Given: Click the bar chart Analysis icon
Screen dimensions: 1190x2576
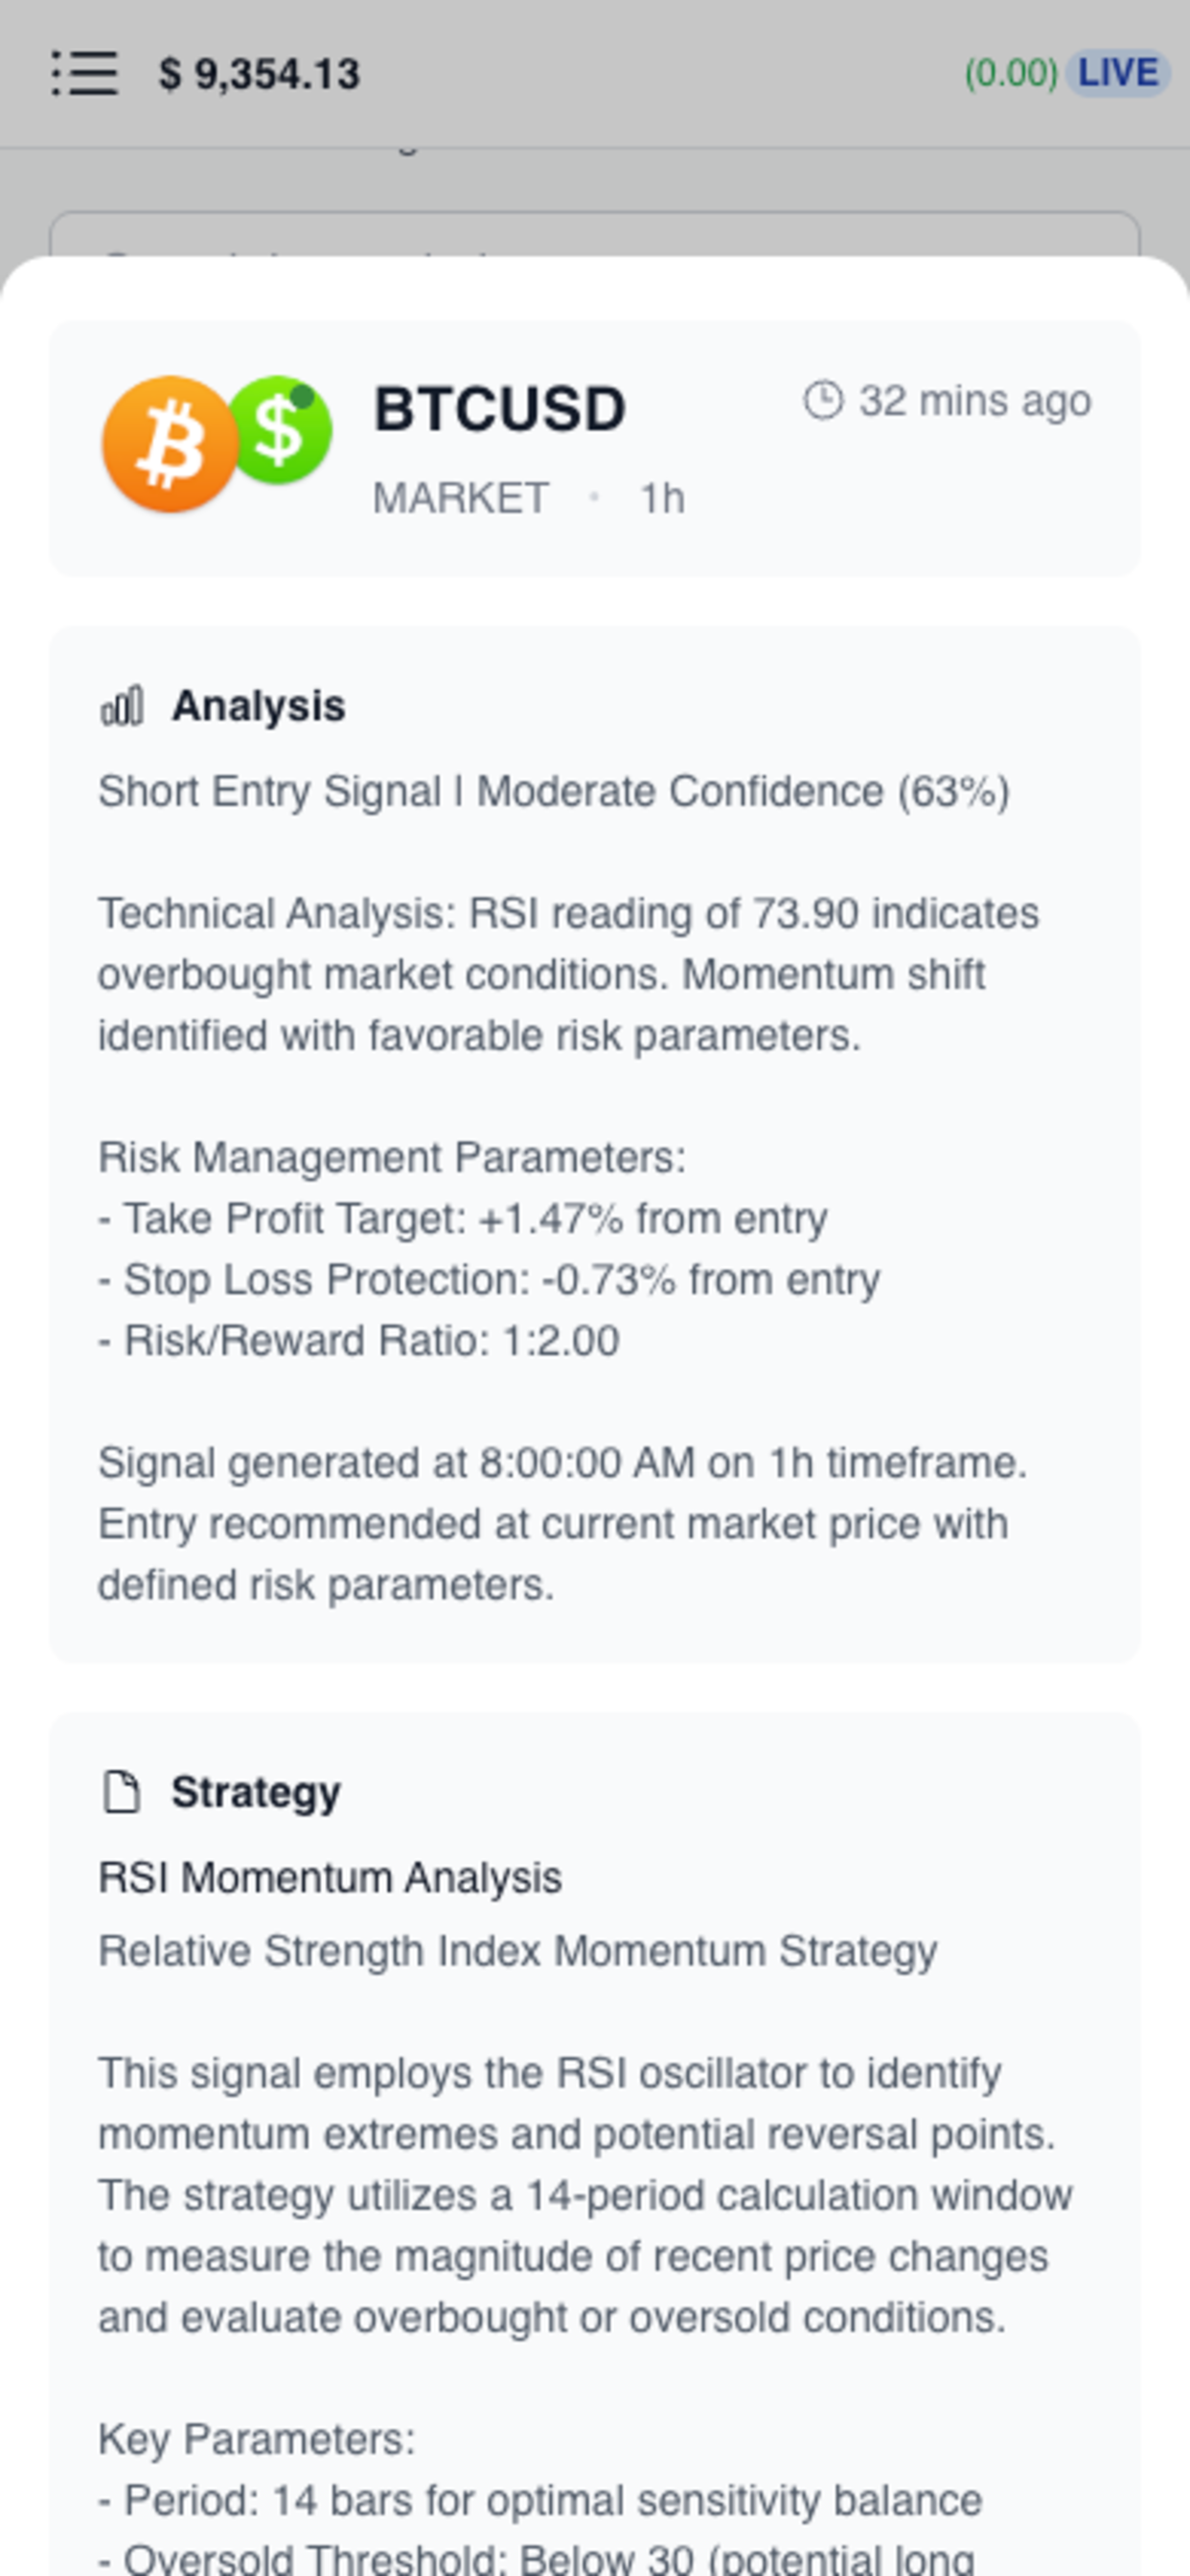Looking at the screenshot, I should pos(122,706).
